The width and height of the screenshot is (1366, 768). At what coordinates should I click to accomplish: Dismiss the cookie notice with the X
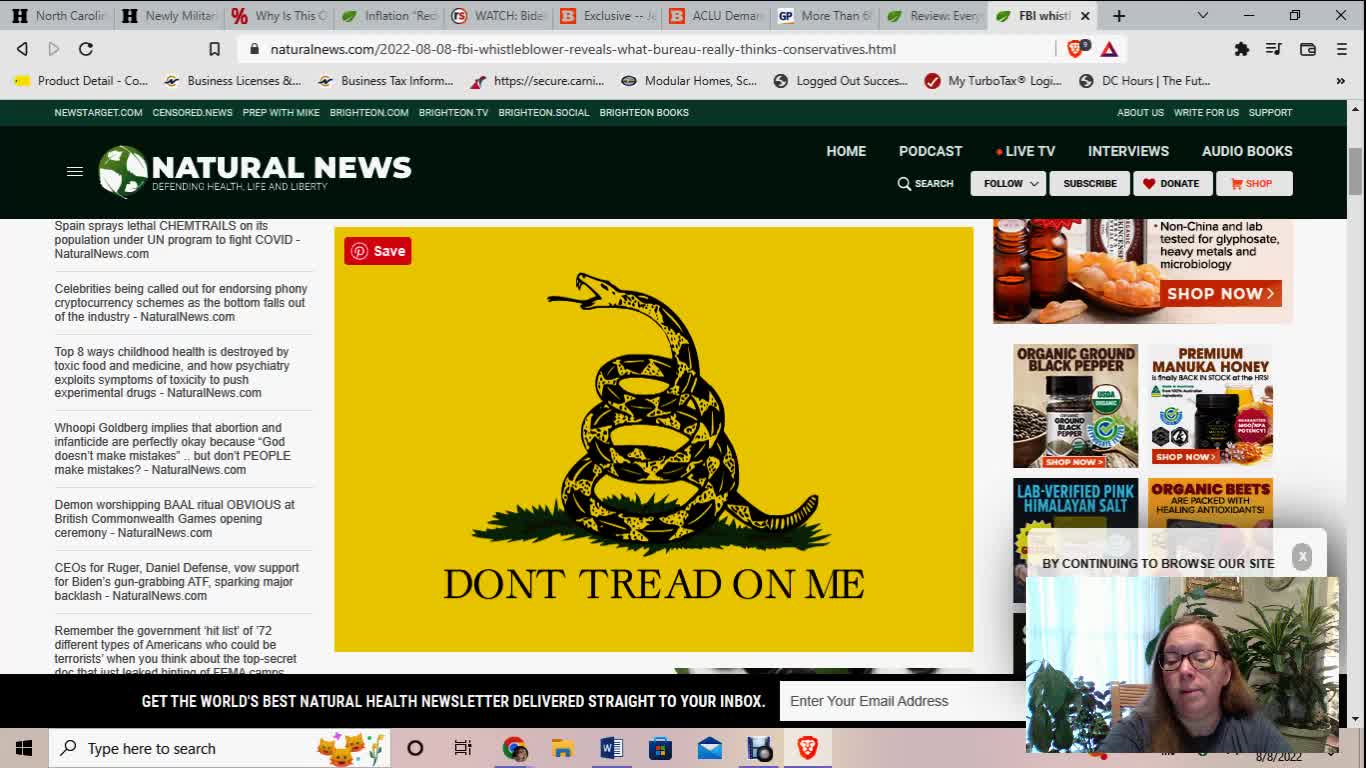1301,556
